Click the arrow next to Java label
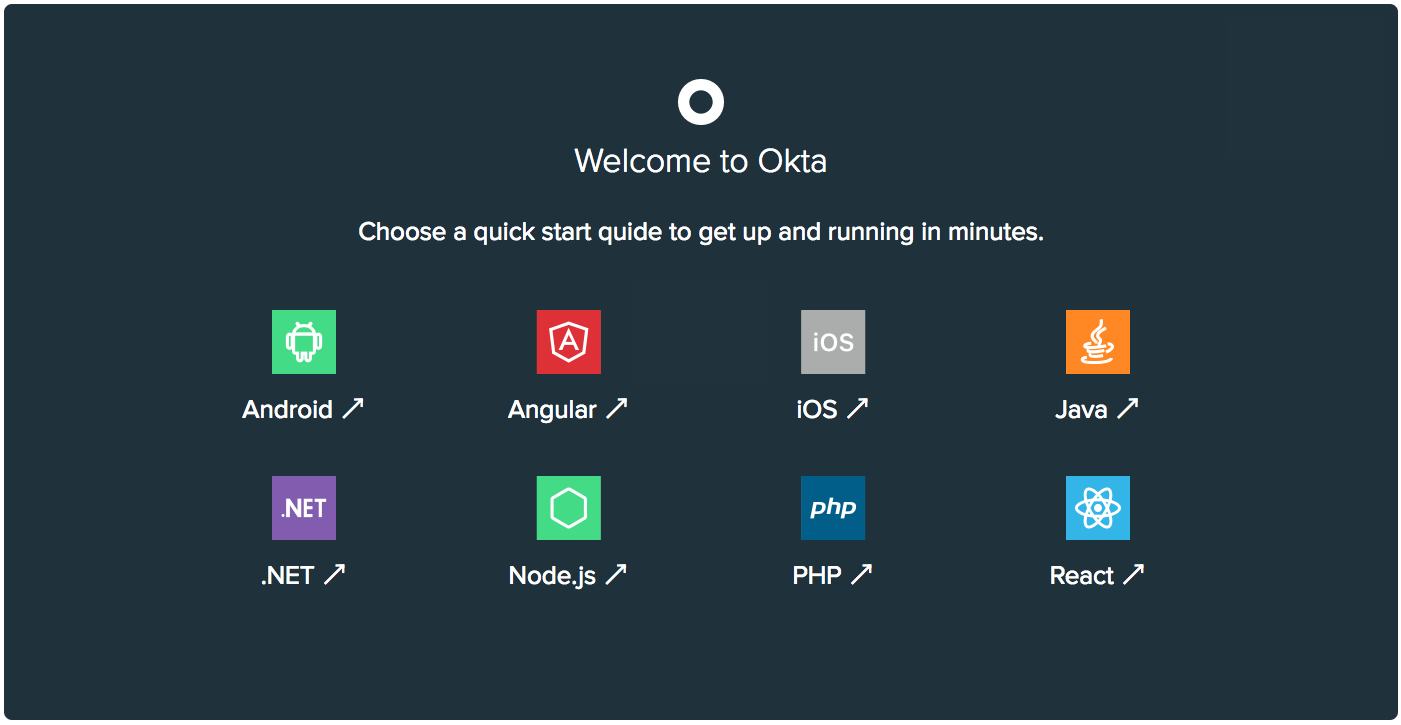Image resolution: width=1401 pixels, height=725 pixels. [1128, 408]
